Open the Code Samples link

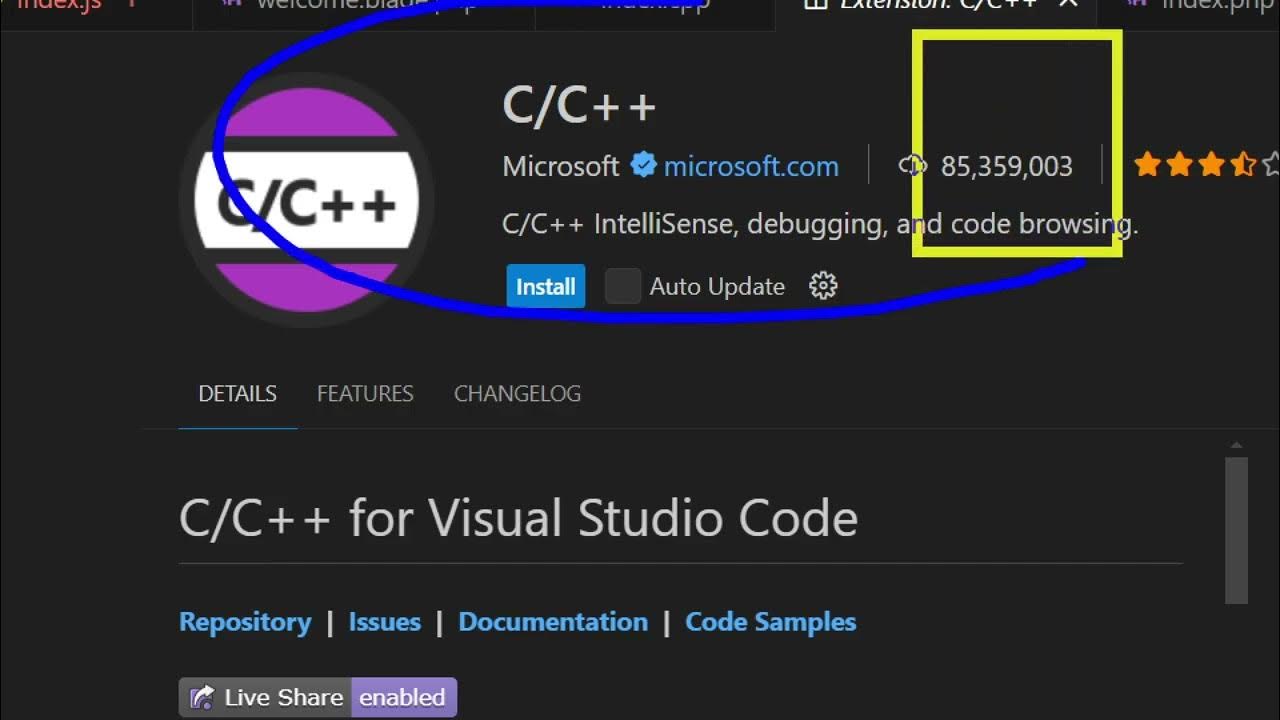click(770, 622)
